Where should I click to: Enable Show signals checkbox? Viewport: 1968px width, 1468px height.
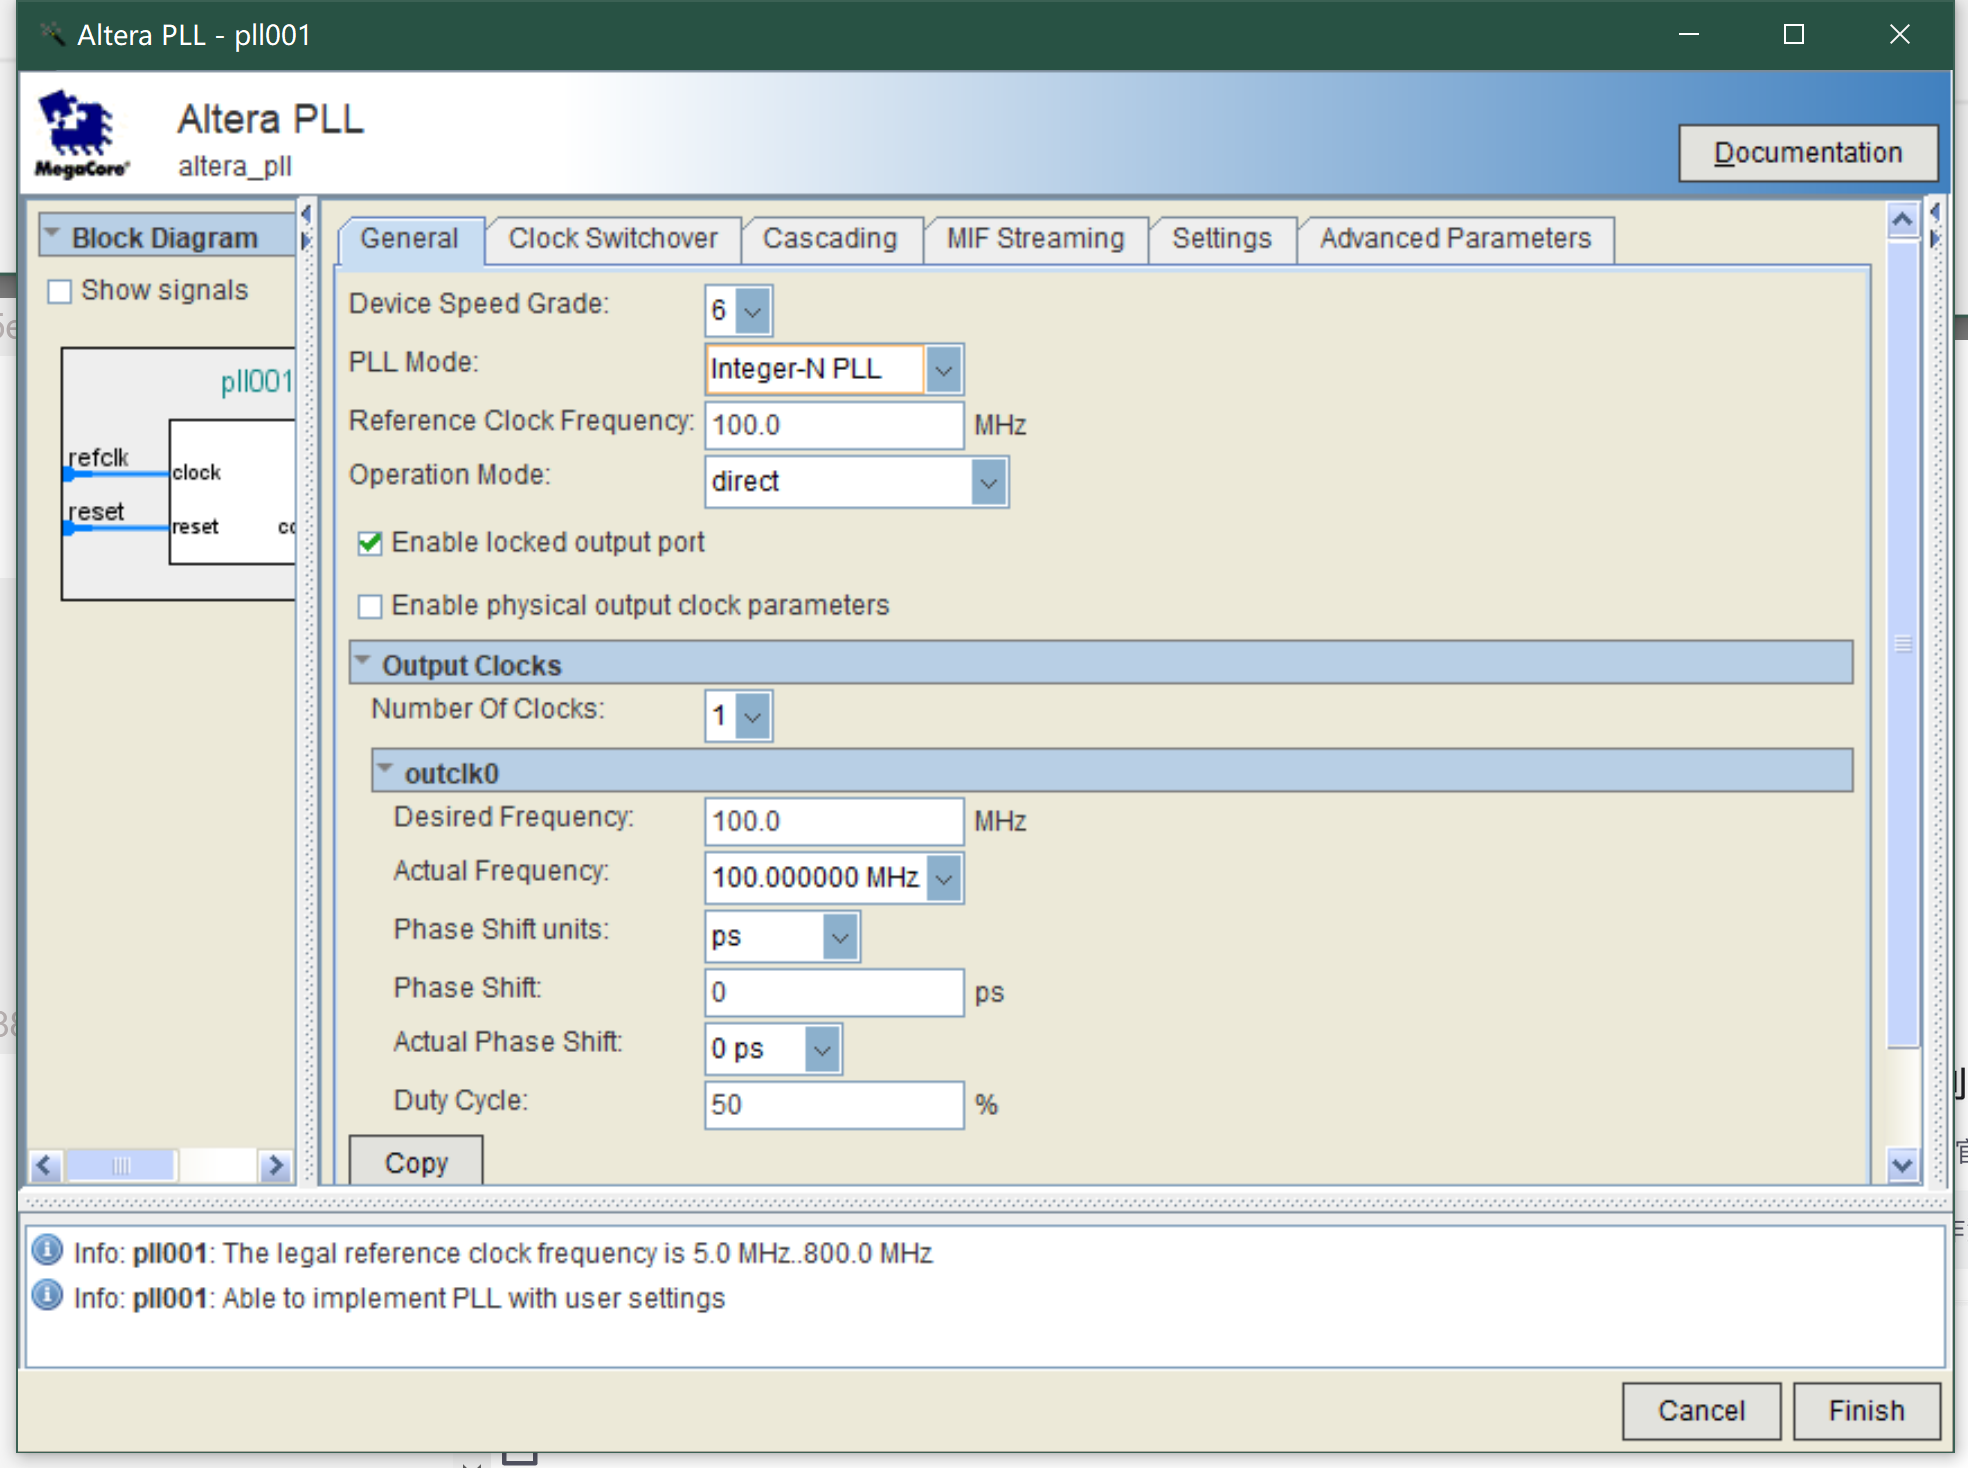(60, 291)
